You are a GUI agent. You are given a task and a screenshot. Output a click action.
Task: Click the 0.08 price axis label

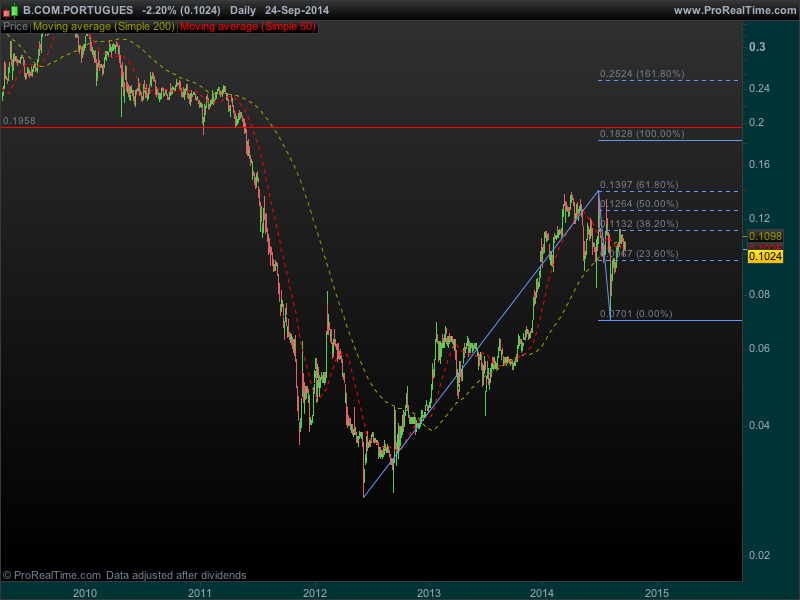click(x=759, y=294)
